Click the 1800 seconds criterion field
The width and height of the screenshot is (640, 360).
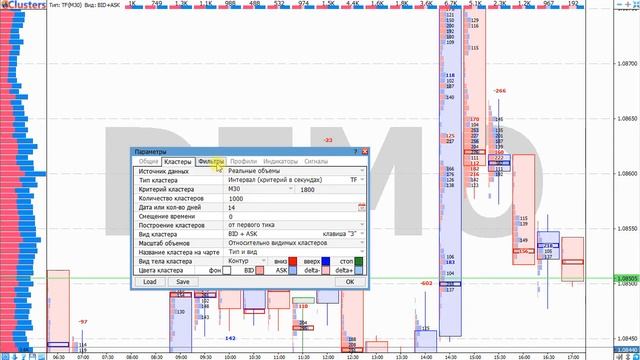[331, 189]
